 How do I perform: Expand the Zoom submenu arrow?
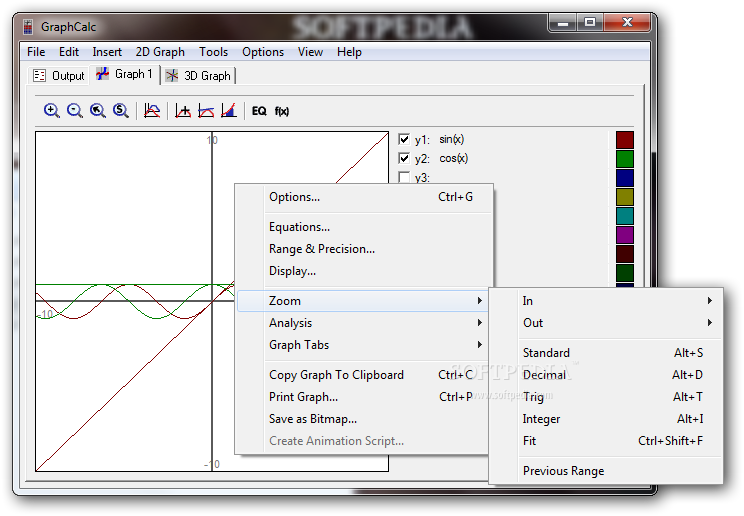pos(480,301)
